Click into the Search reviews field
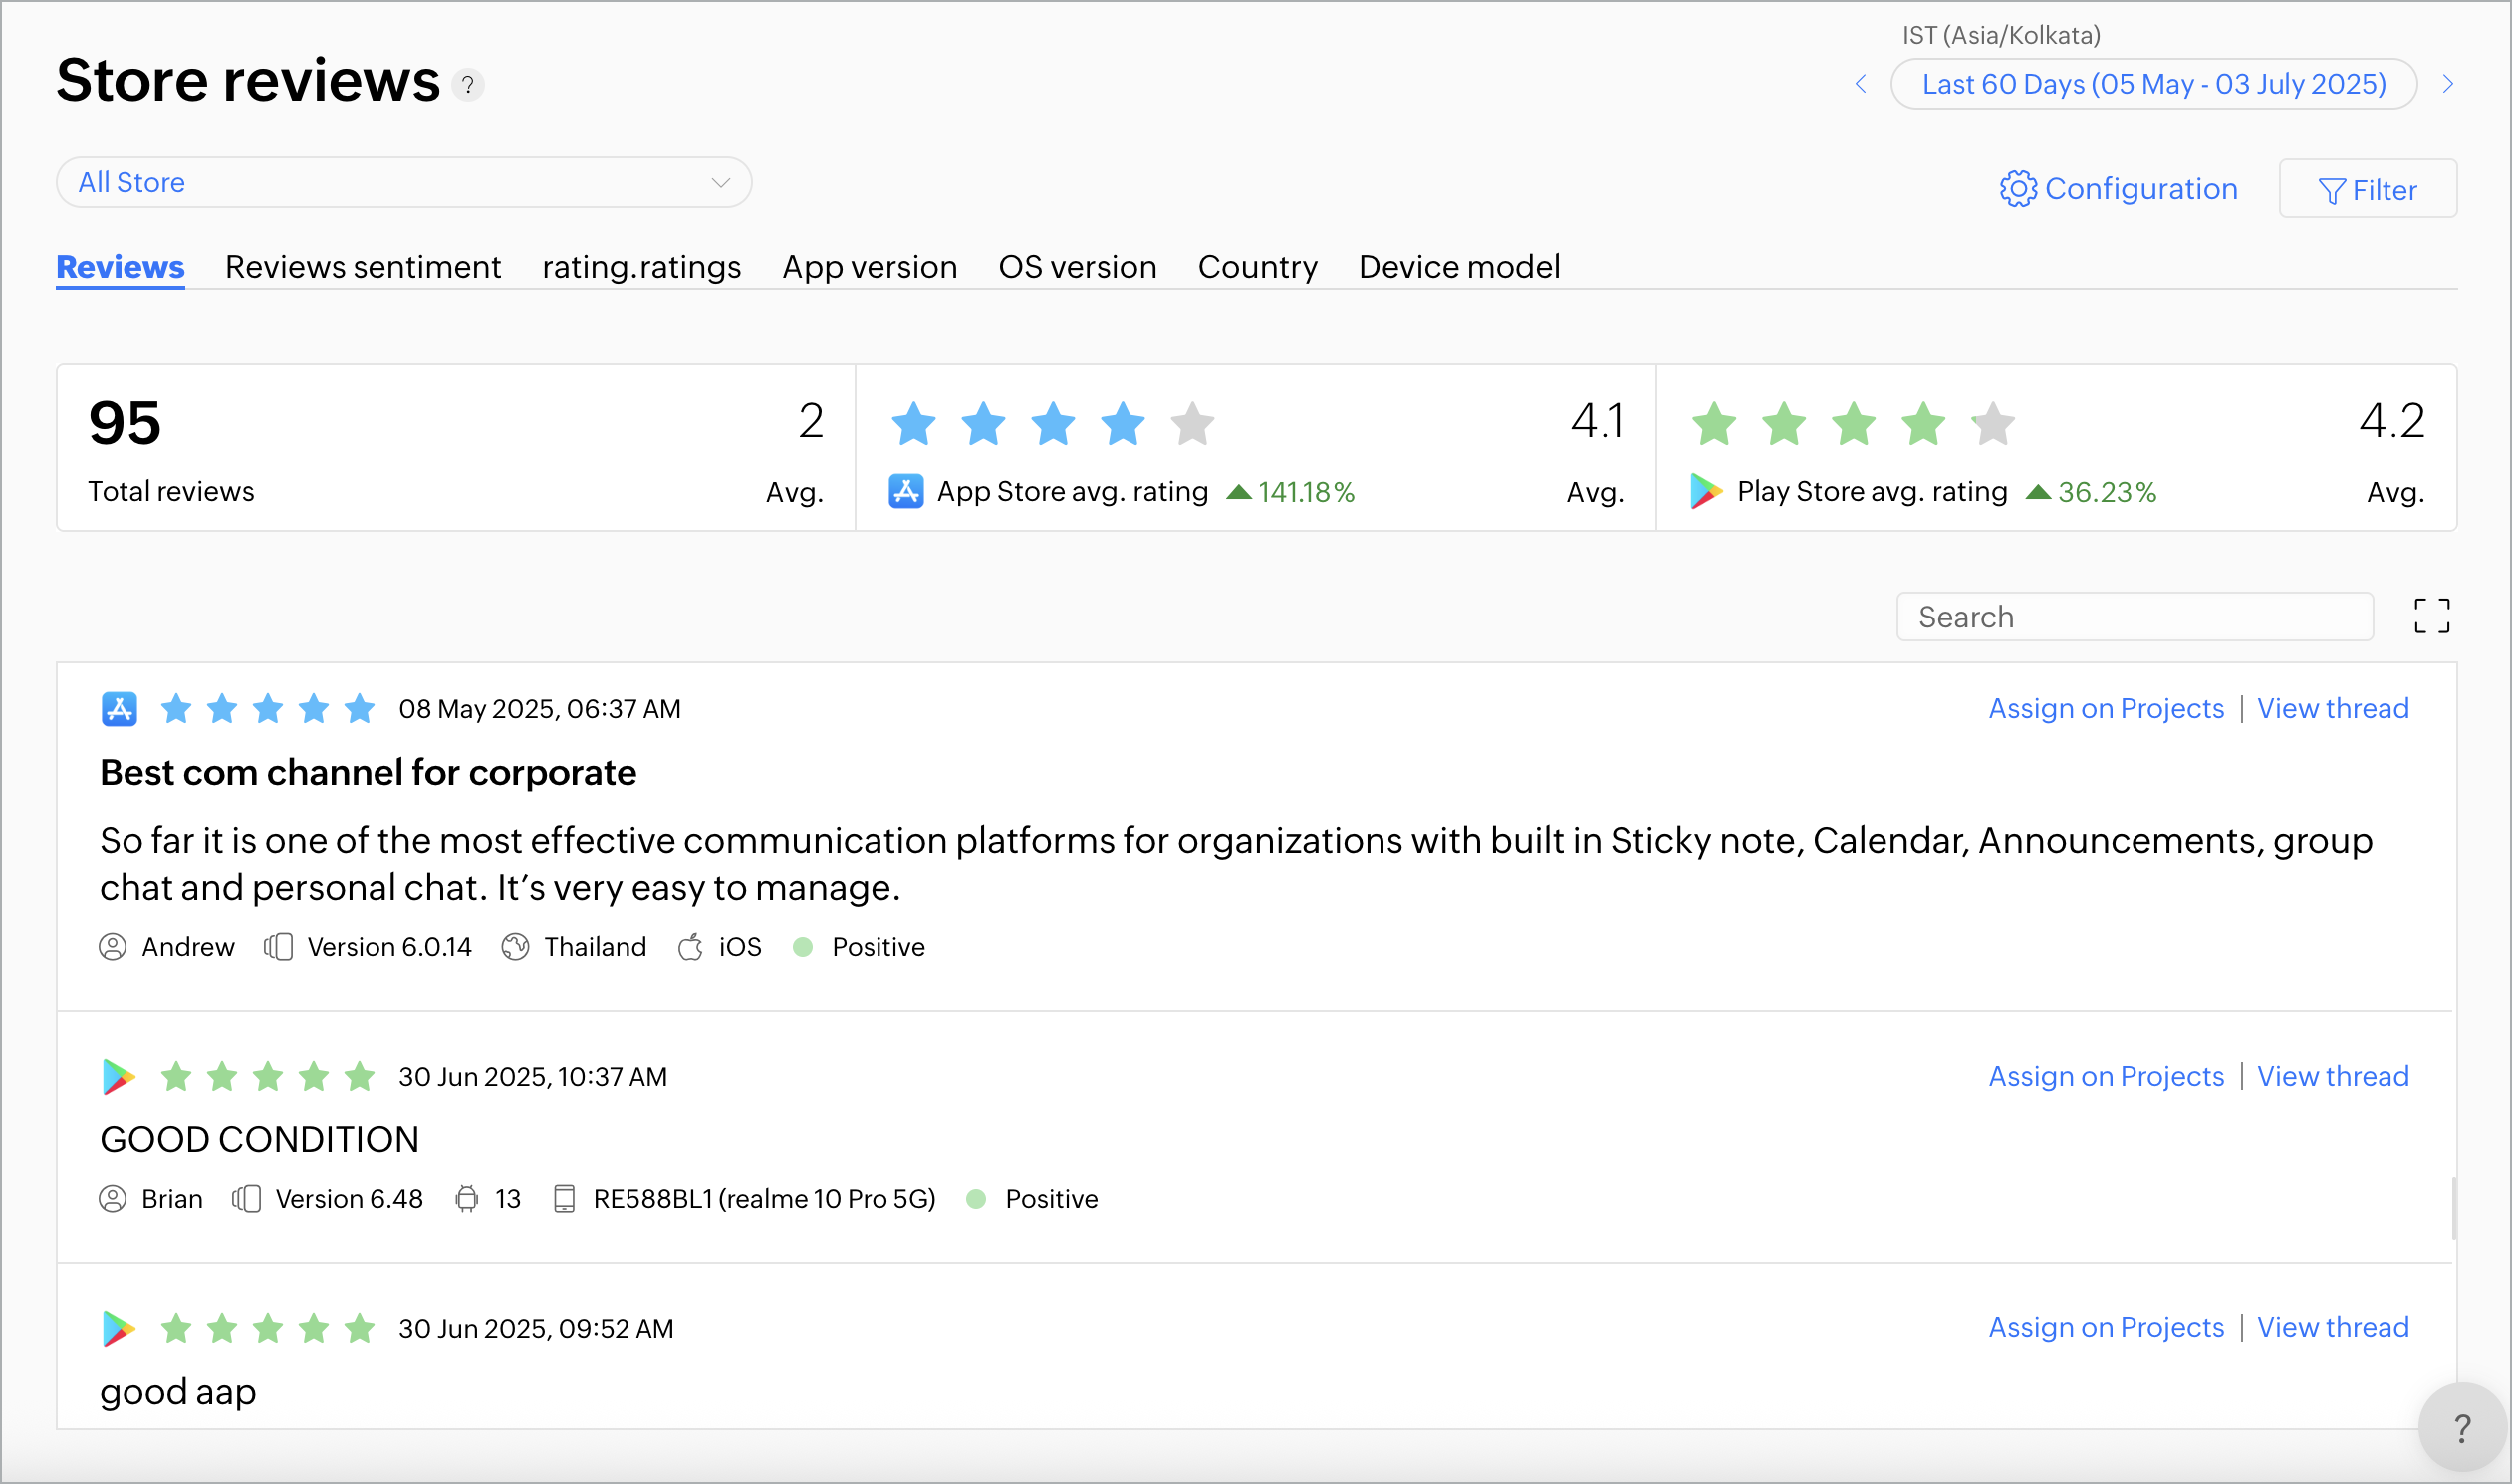 click(x=2134, y=617)
